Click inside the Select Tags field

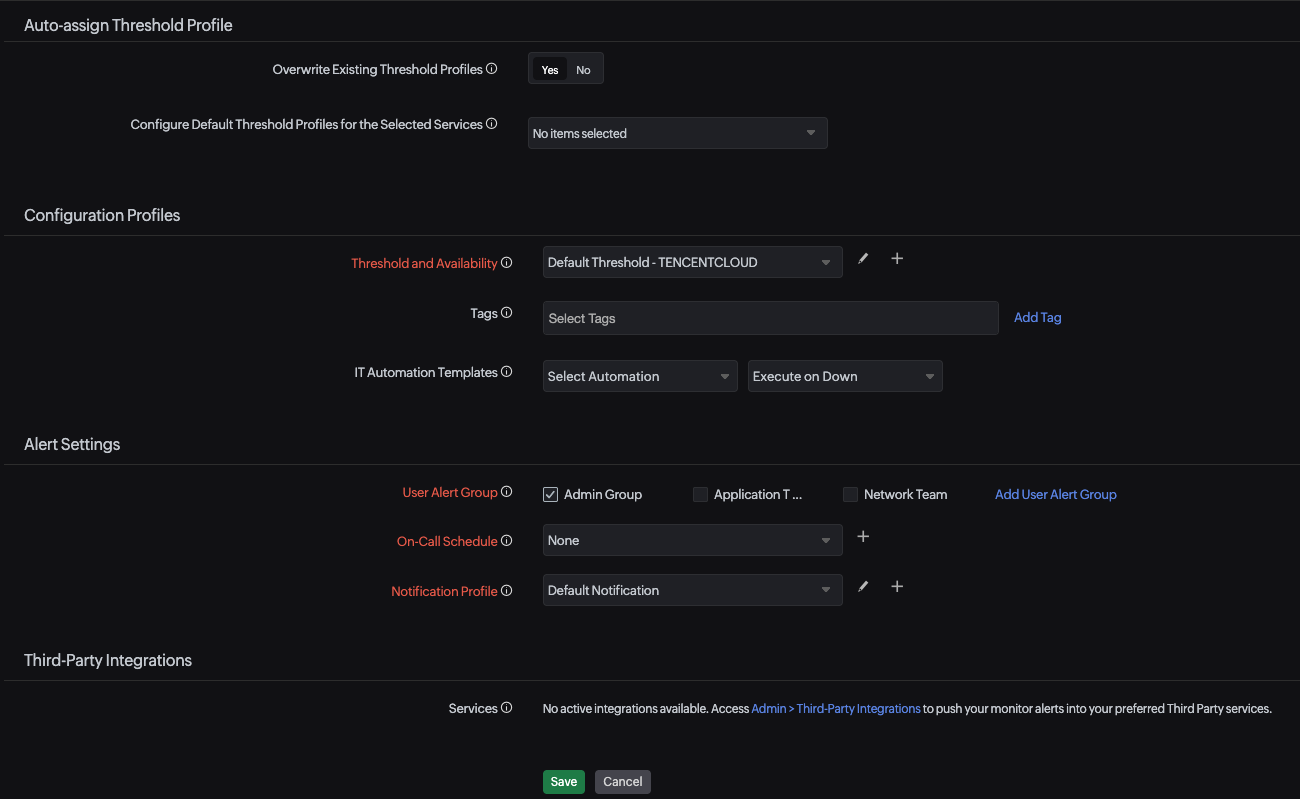click(770, 317)
